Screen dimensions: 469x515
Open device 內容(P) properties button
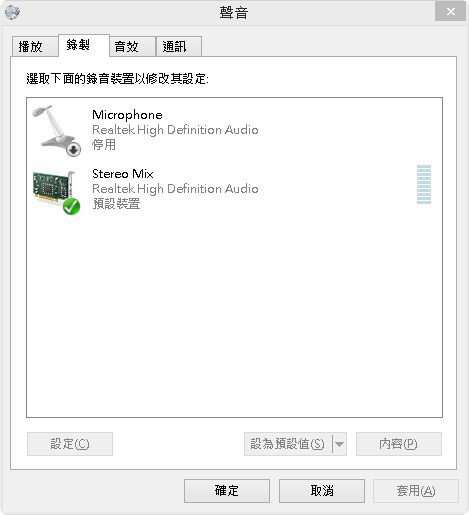tap(399, 444)
